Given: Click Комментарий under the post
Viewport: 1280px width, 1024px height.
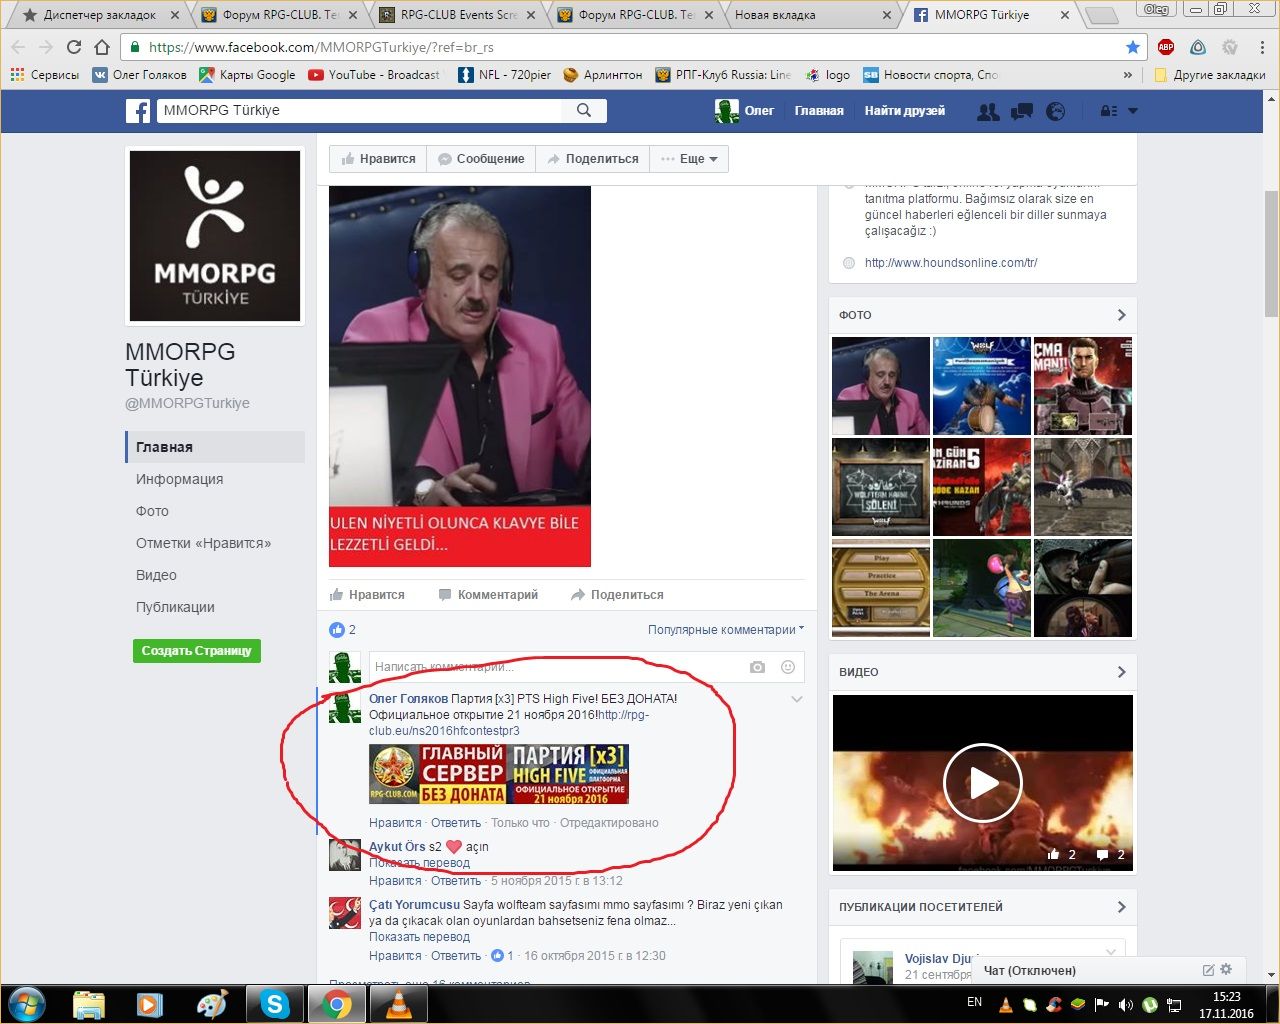Looking at the screenshot, I should (x=488, y=595).
